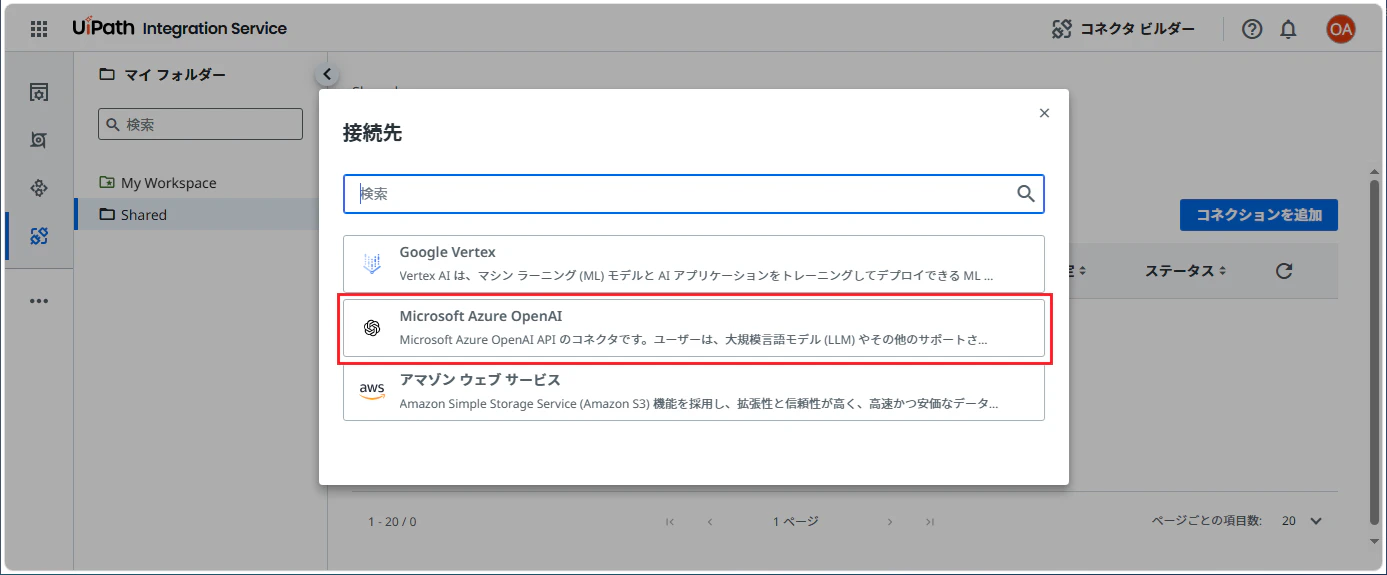Close the 接続先 dialog
The width and height of the screenshot is (1387, 575).
pos(1044,113)
